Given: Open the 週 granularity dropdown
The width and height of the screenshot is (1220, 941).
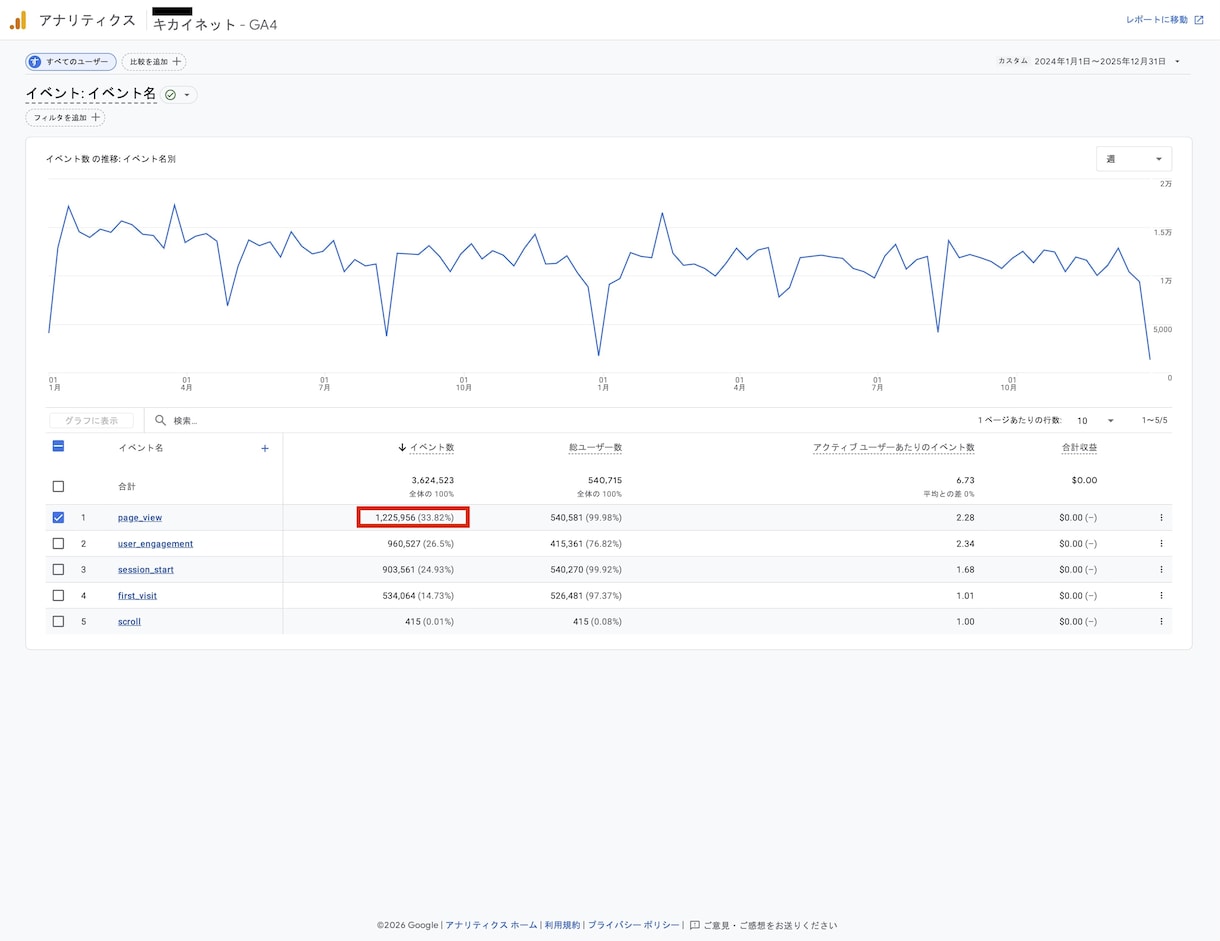Looking at the screenshot, I should point(1134,159).
